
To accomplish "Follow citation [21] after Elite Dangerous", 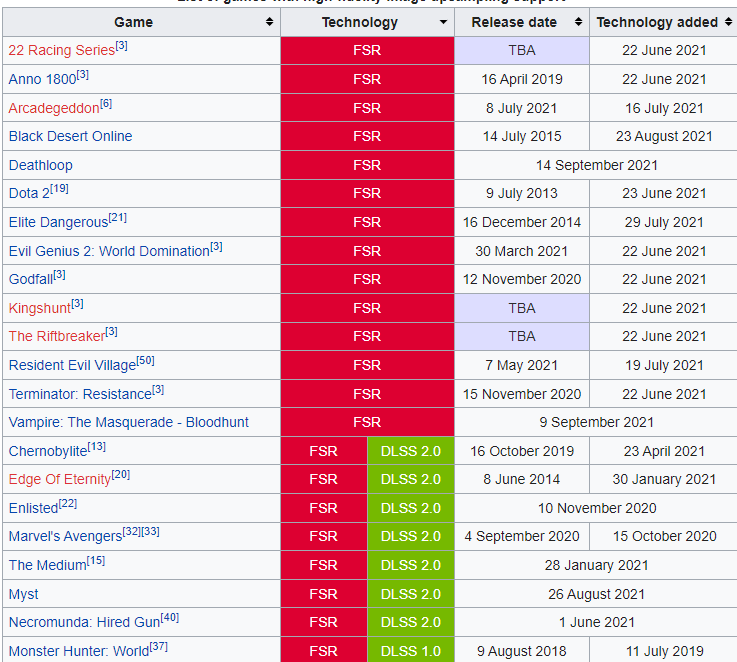I will point(118,218).
